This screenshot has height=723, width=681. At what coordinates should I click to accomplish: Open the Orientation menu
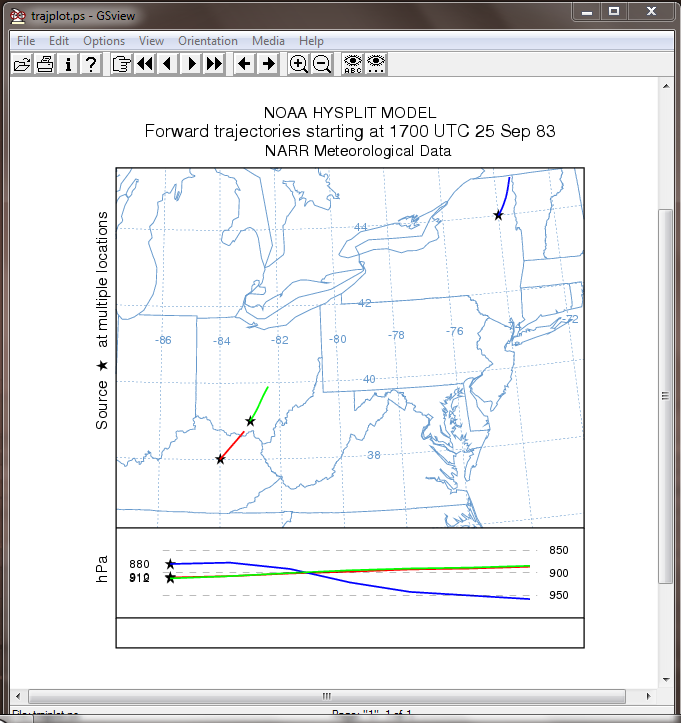coord(208,41)
